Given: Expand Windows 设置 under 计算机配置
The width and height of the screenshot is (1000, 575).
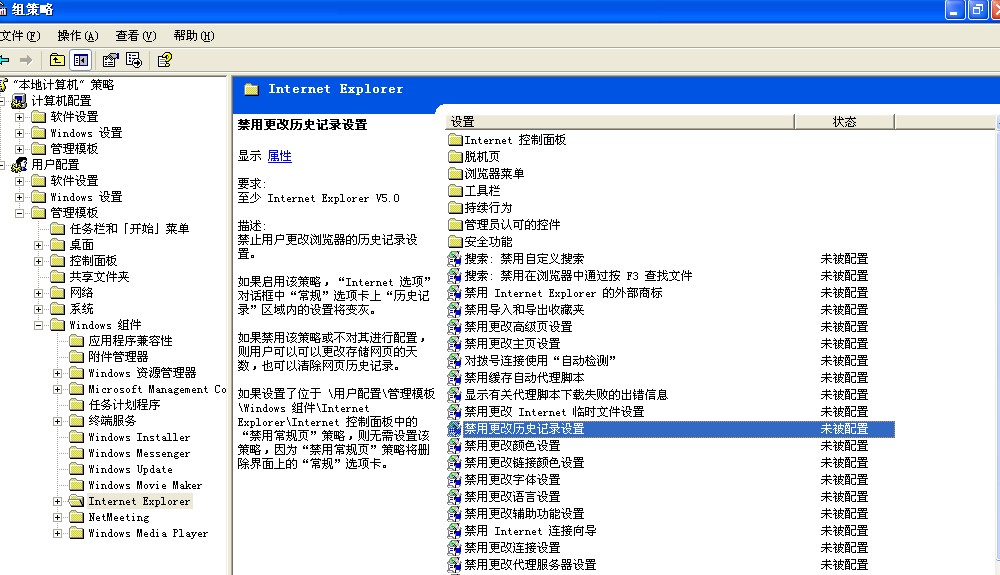Looking at the screenshot, I should click(x=19, y=133).
